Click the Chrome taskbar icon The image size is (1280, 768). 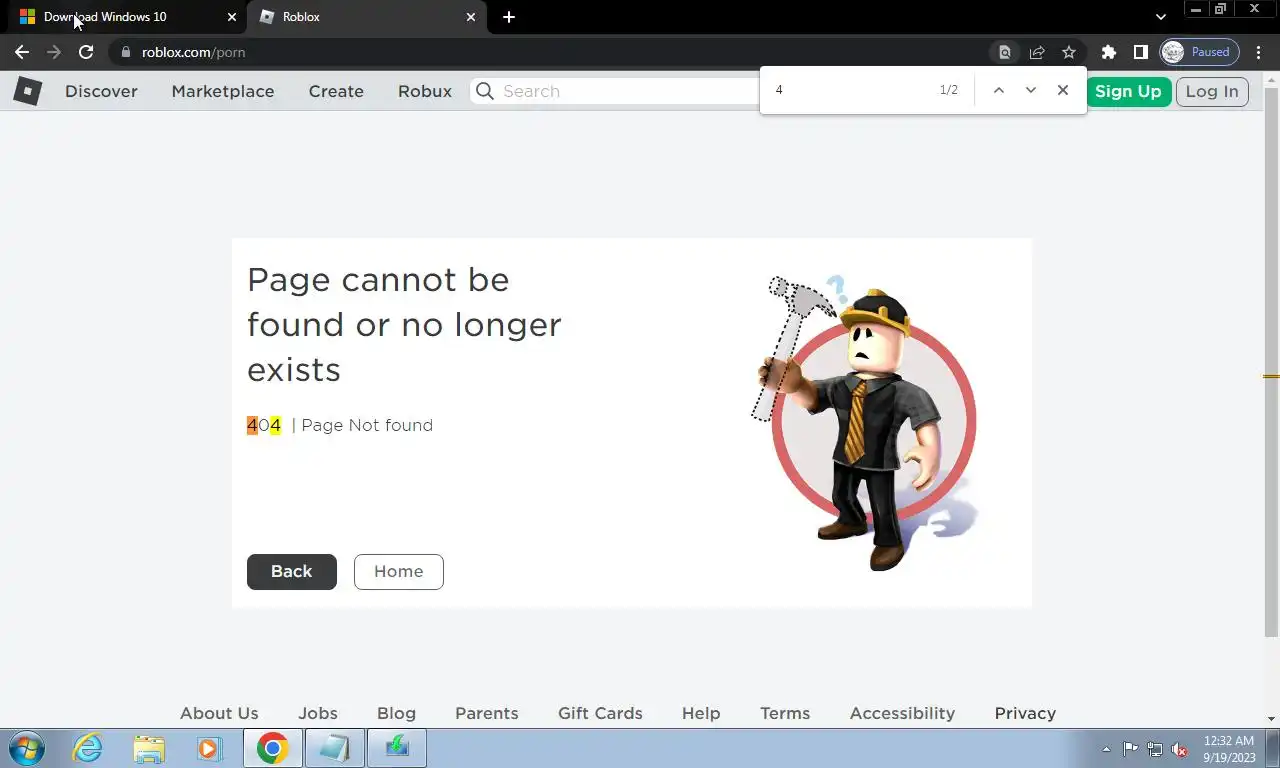pos(272,748)
